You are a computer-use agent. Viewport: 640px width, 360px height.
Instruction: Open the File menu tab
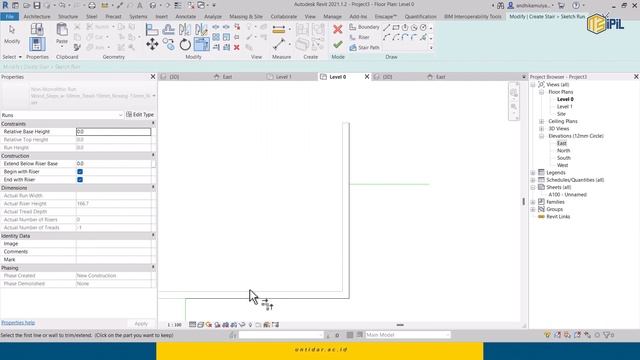(x=10, y=16)
